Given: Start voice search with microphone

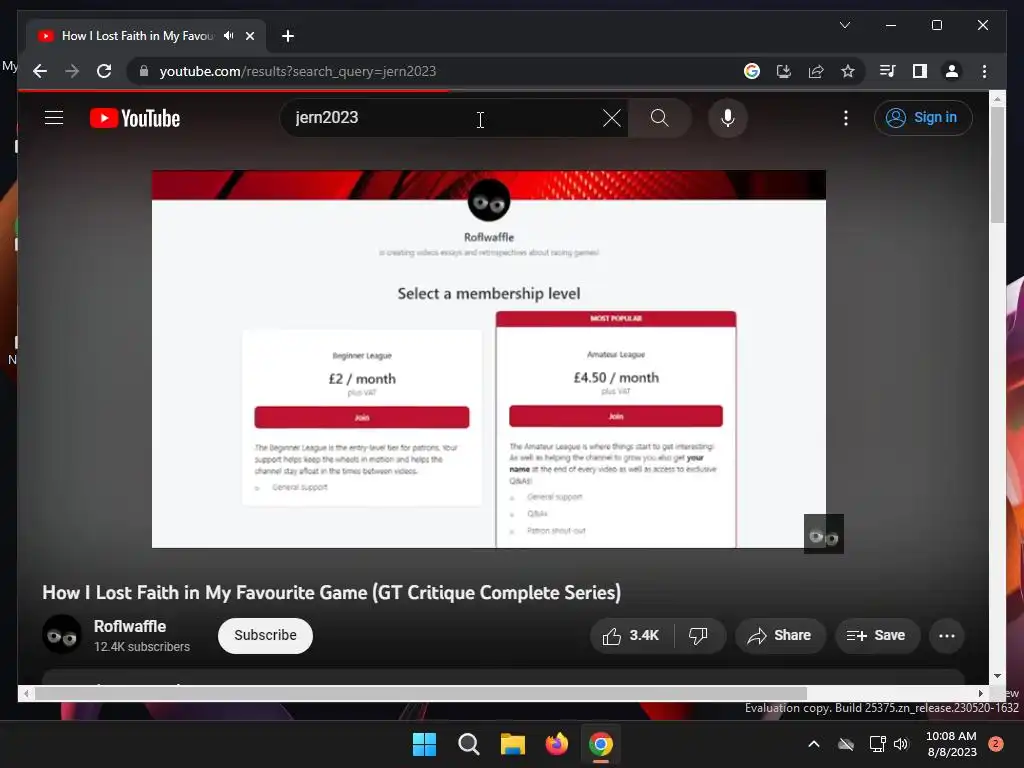Looking at the screenshot, I should point(728,118).
